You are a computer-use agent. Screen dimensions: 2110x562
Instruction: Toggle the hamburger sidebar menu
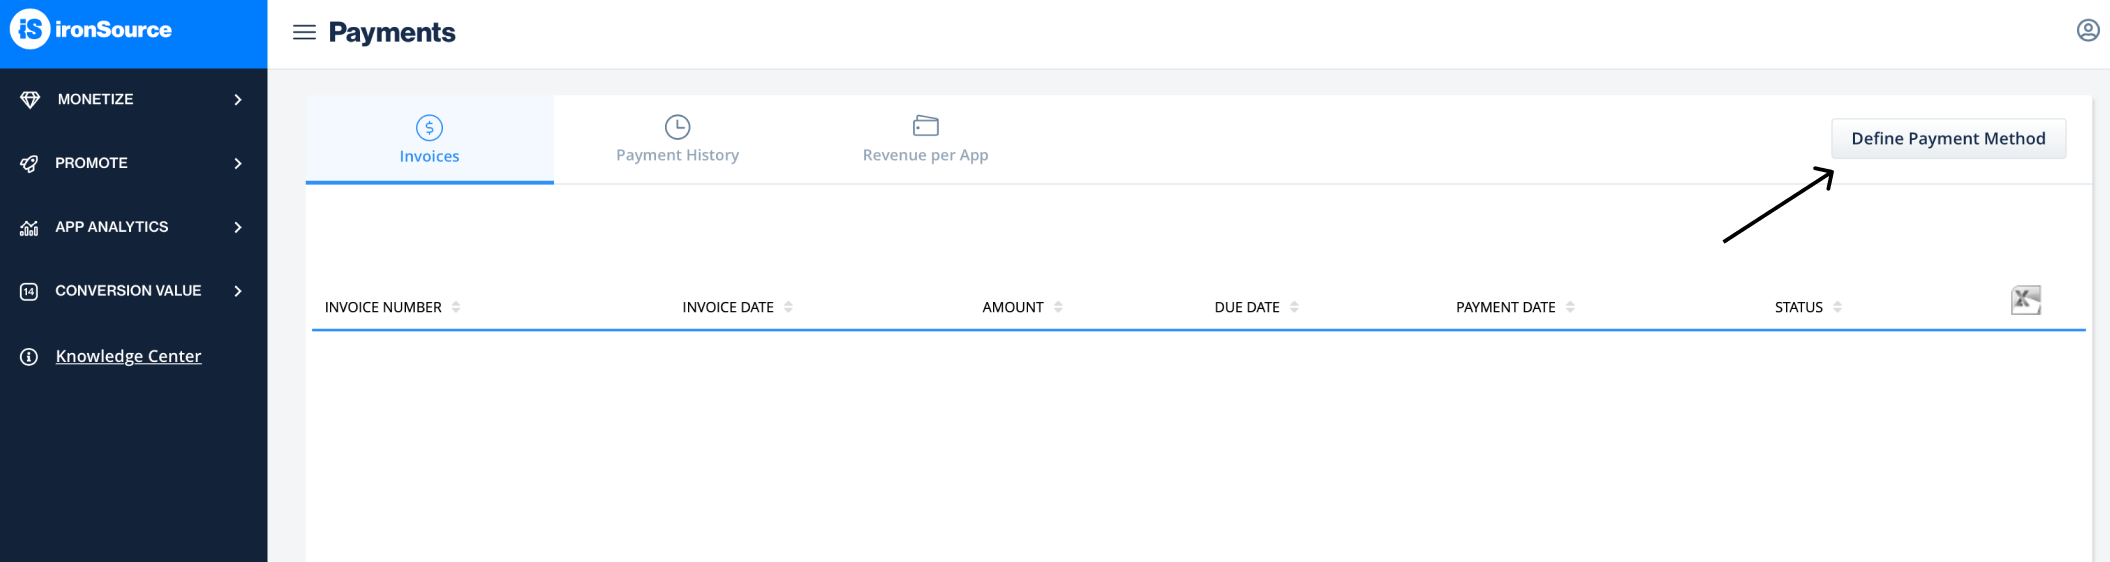coord(304,33)
